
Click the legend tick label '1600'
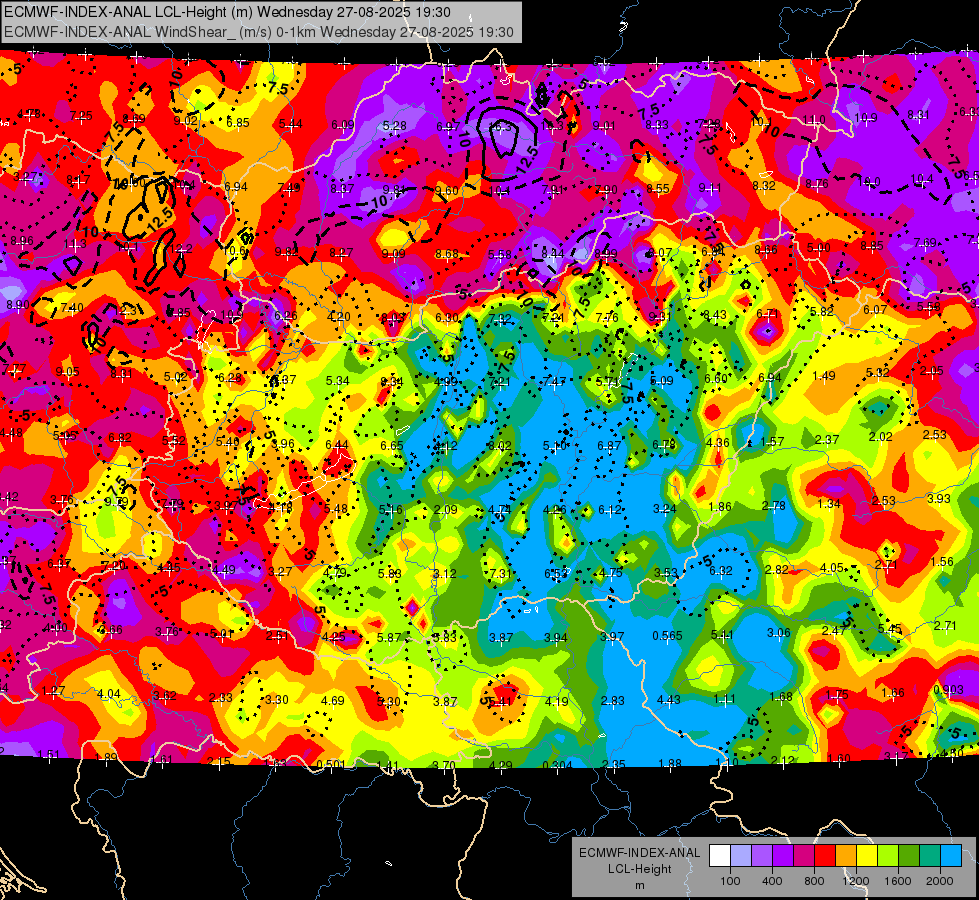(898, 881)
